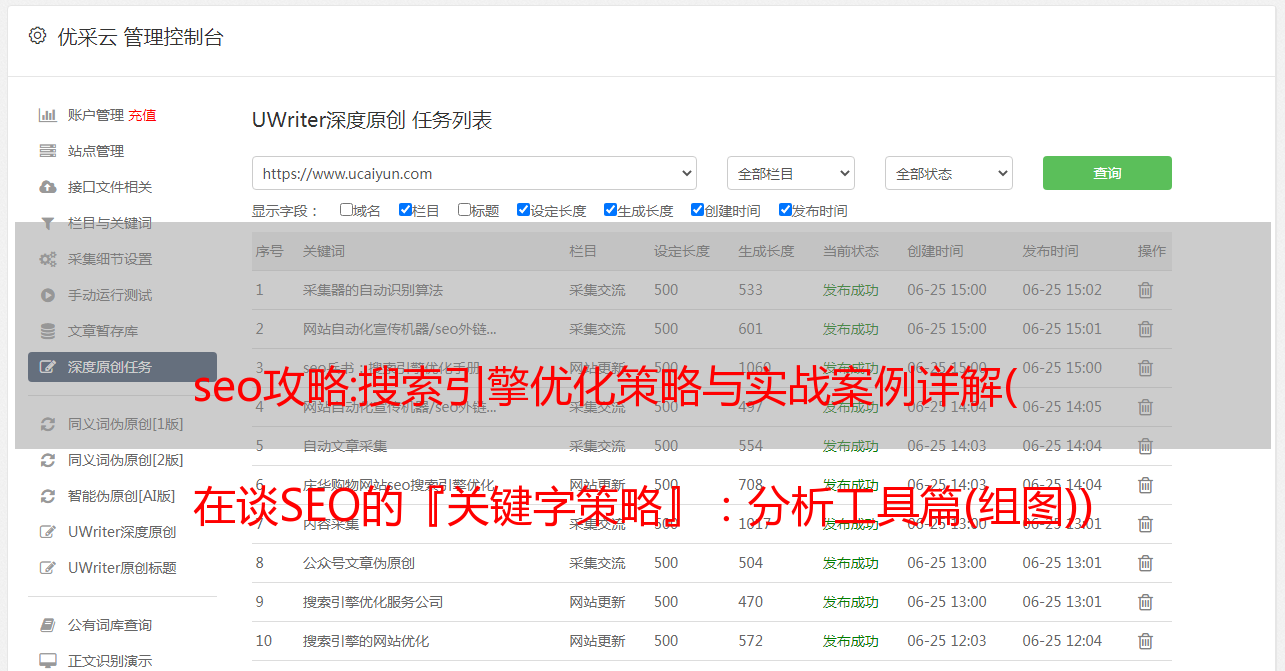The image size is (1285, 671).
Task: Open the 全部栏目 dropdown
Action: pyautogui.click(x=790, y=173)
